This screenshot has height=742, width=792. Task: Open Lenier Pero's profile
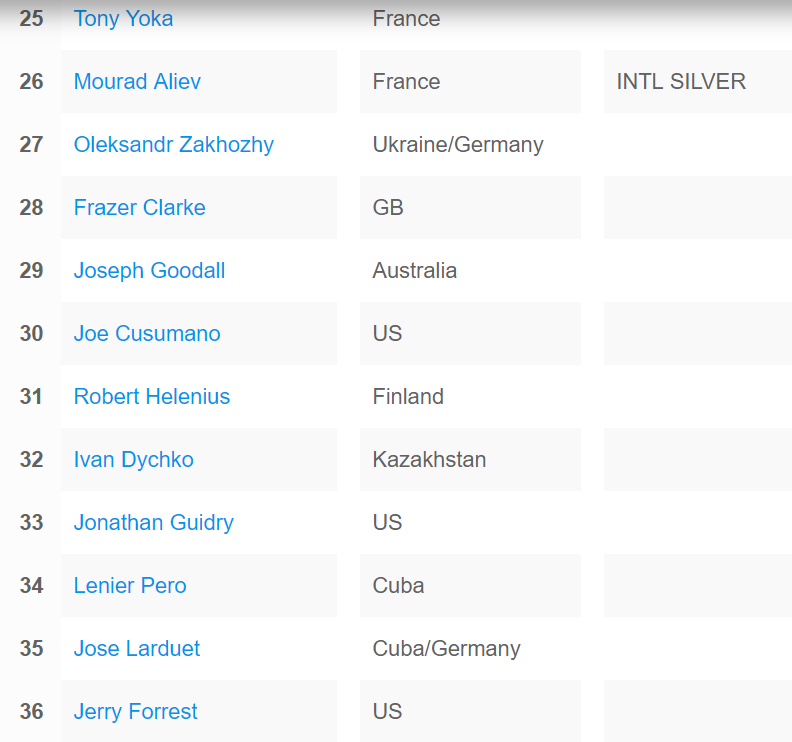pyautogui.click(x=130, y=586)
